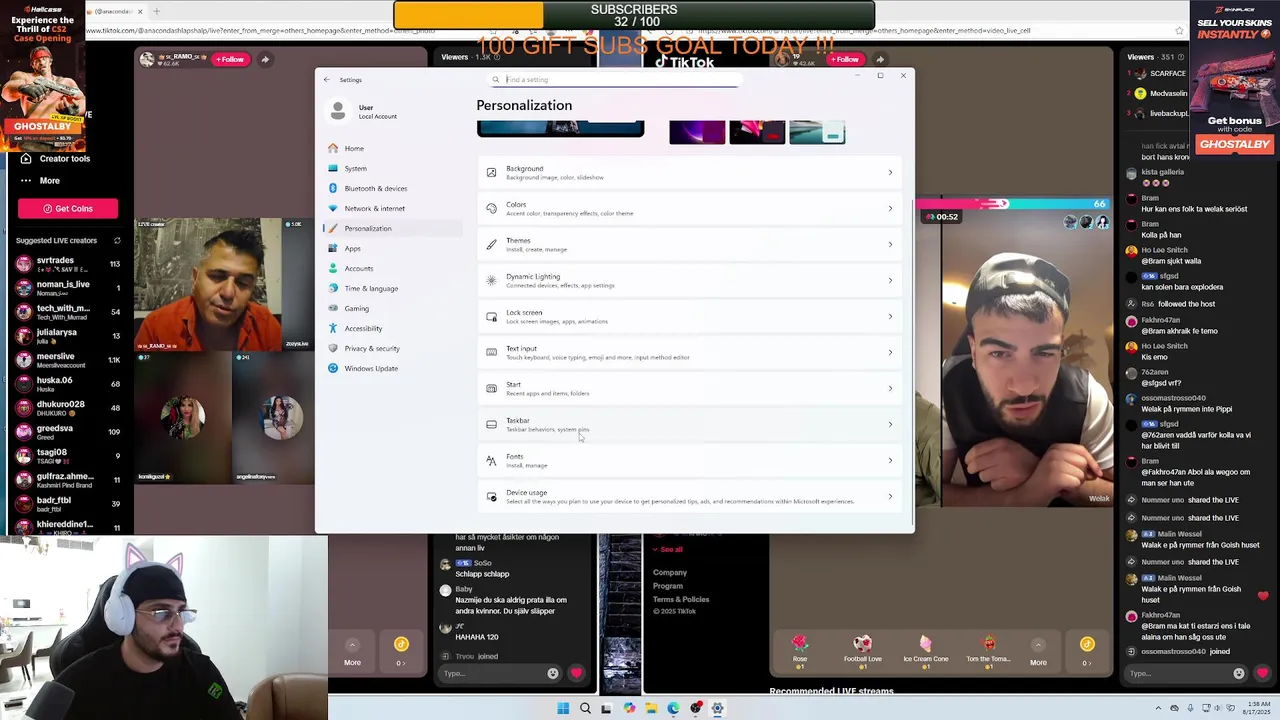
Task: Follow the right TikTok streamer
Action: (845, 59)
